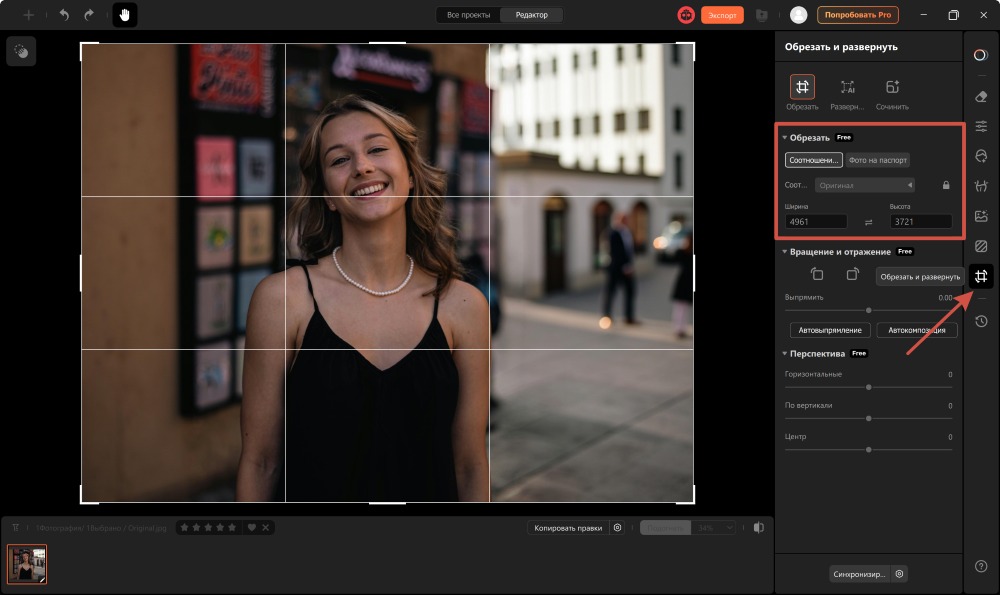Open the AI image enhance sidebar icon

(x=981, y=216)
